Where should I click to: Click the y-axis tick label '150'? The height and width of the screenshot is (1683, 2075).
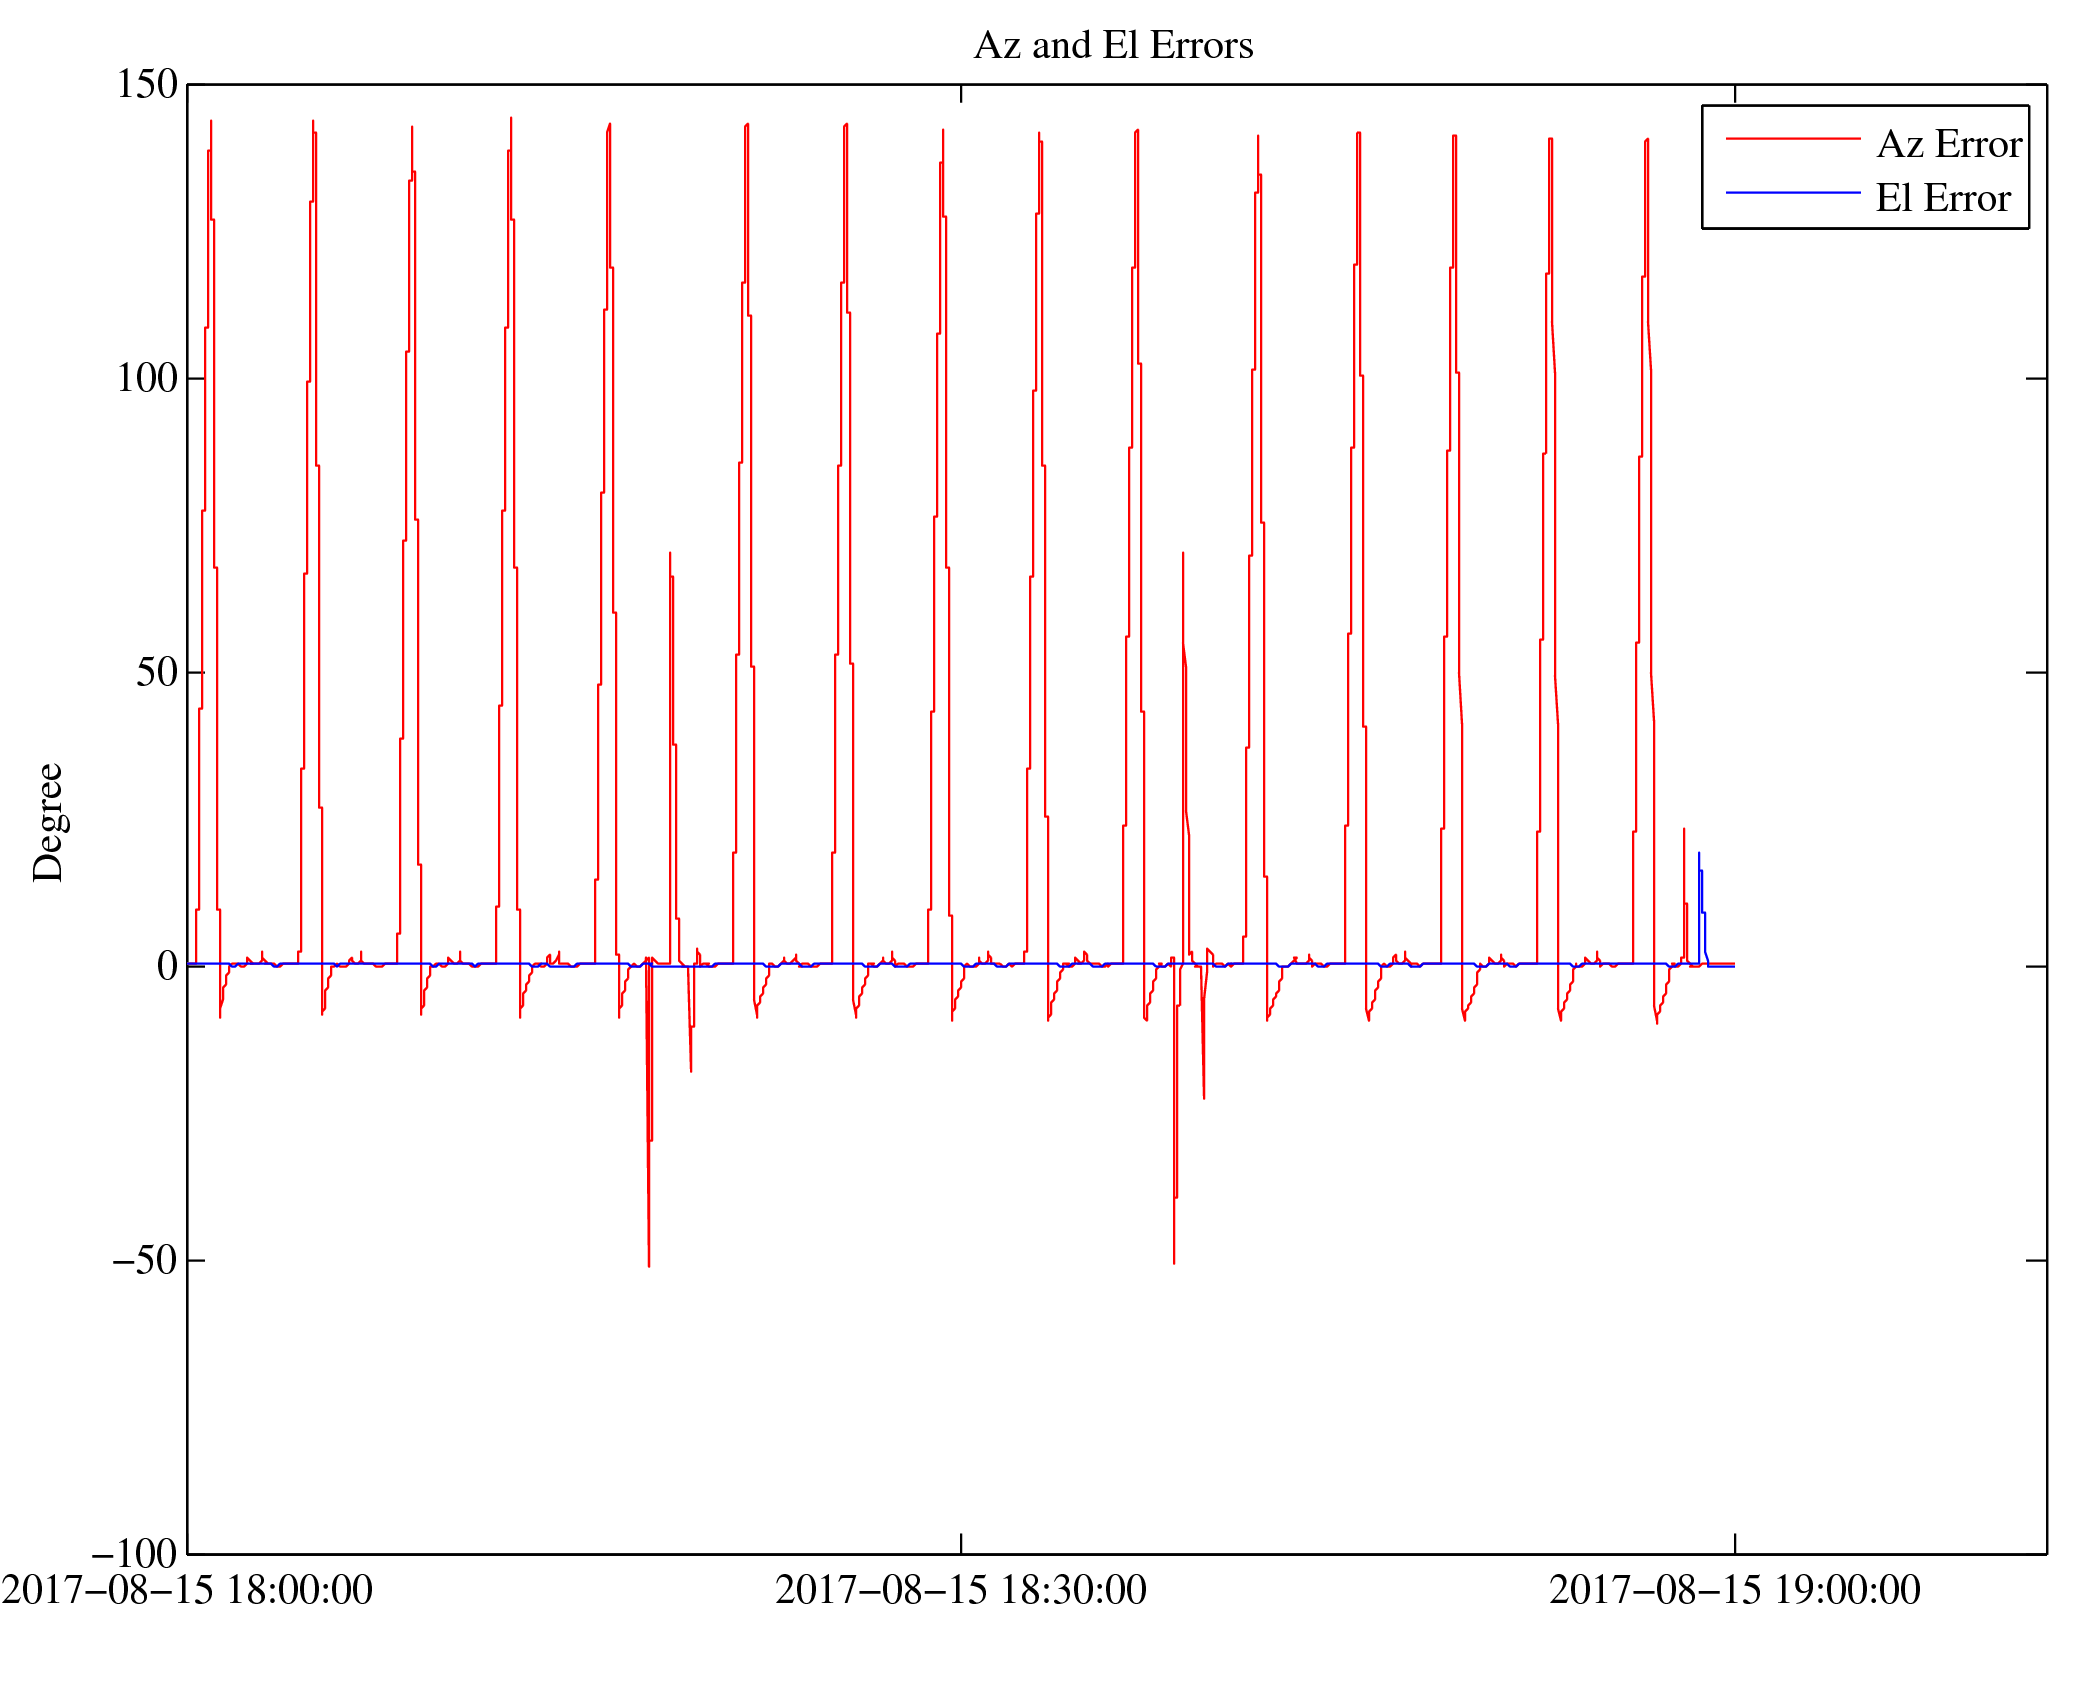coord(147,84)
